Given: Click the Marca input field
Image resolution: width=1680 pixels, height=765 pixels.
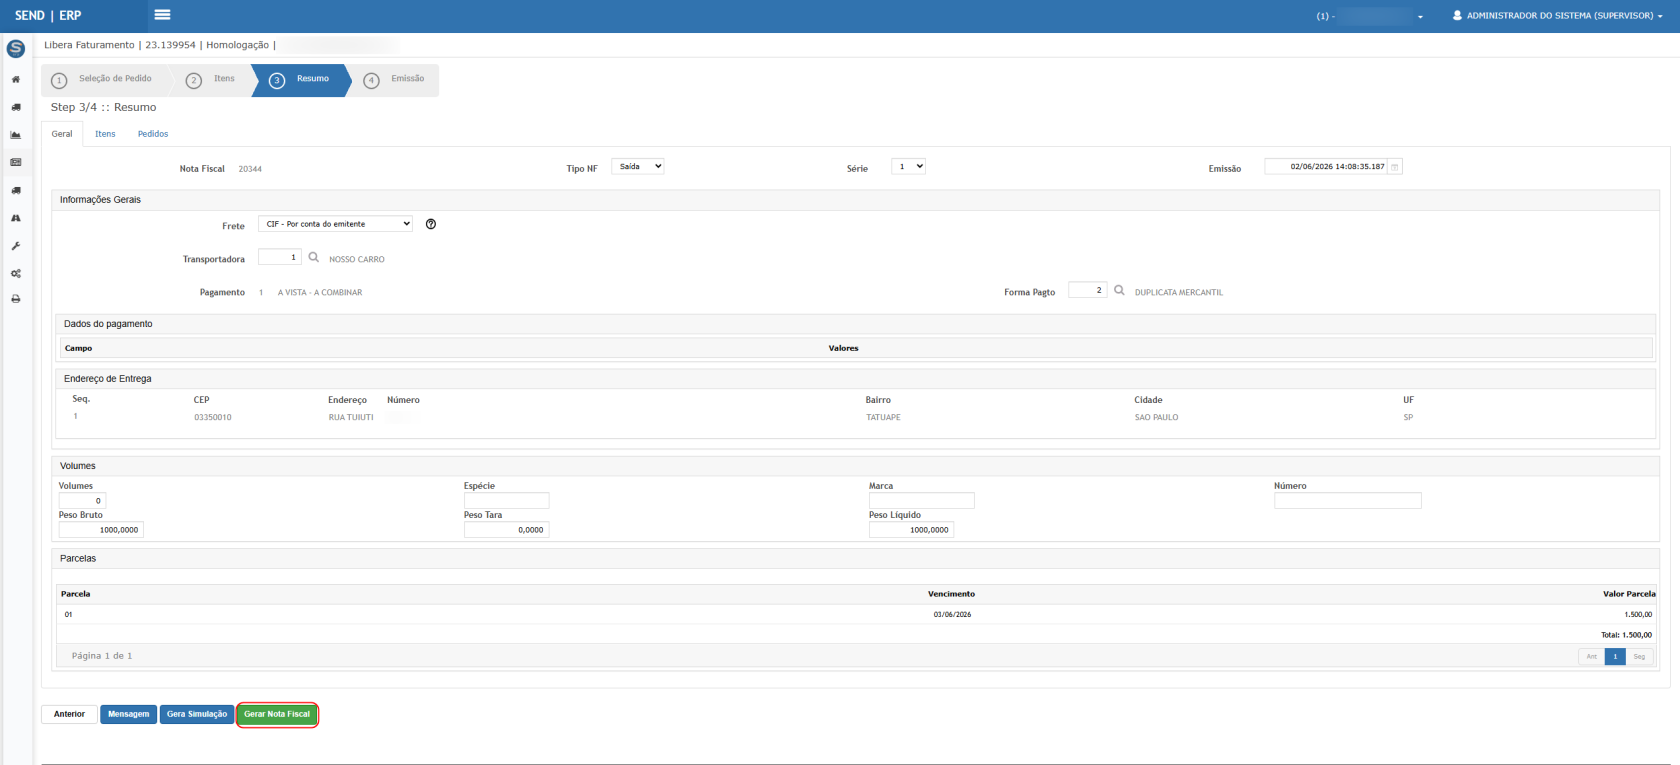Looking at the screenshot, I should coord(921,501).
